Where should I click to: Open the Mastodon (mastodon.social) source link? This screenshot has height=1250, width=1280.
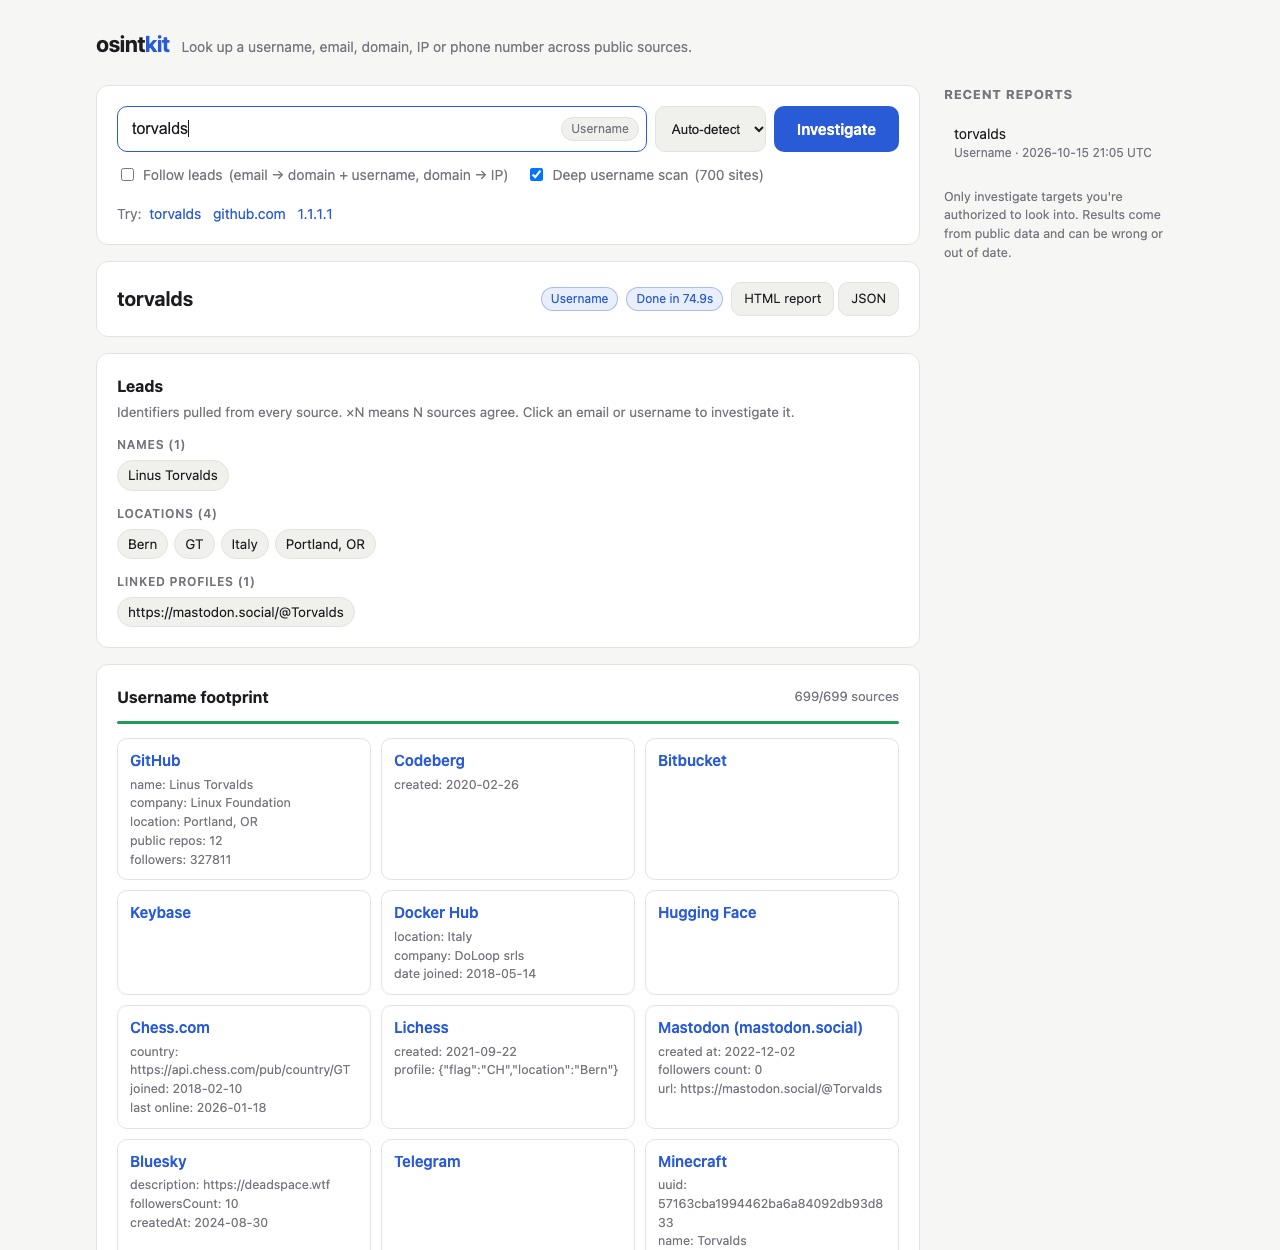pyautogui.click(x=760, y=1028)
